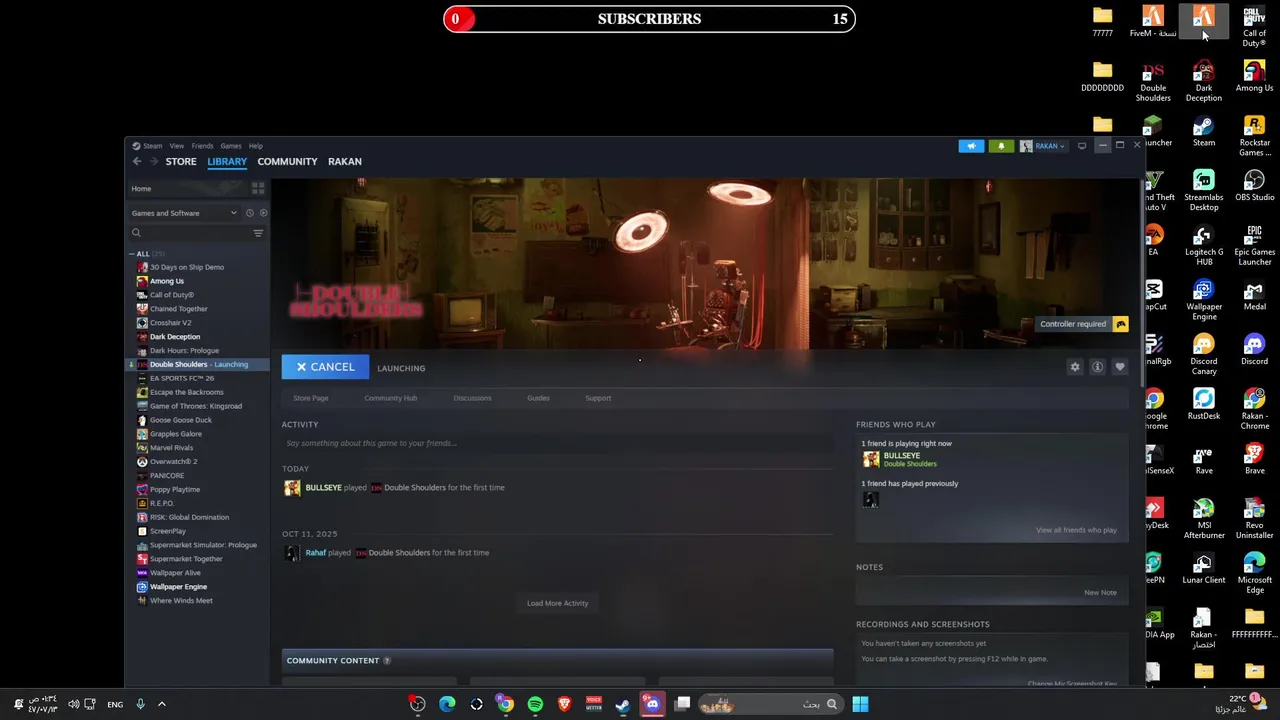
Task: Show recent games clock filter icon
Action: 249,213
